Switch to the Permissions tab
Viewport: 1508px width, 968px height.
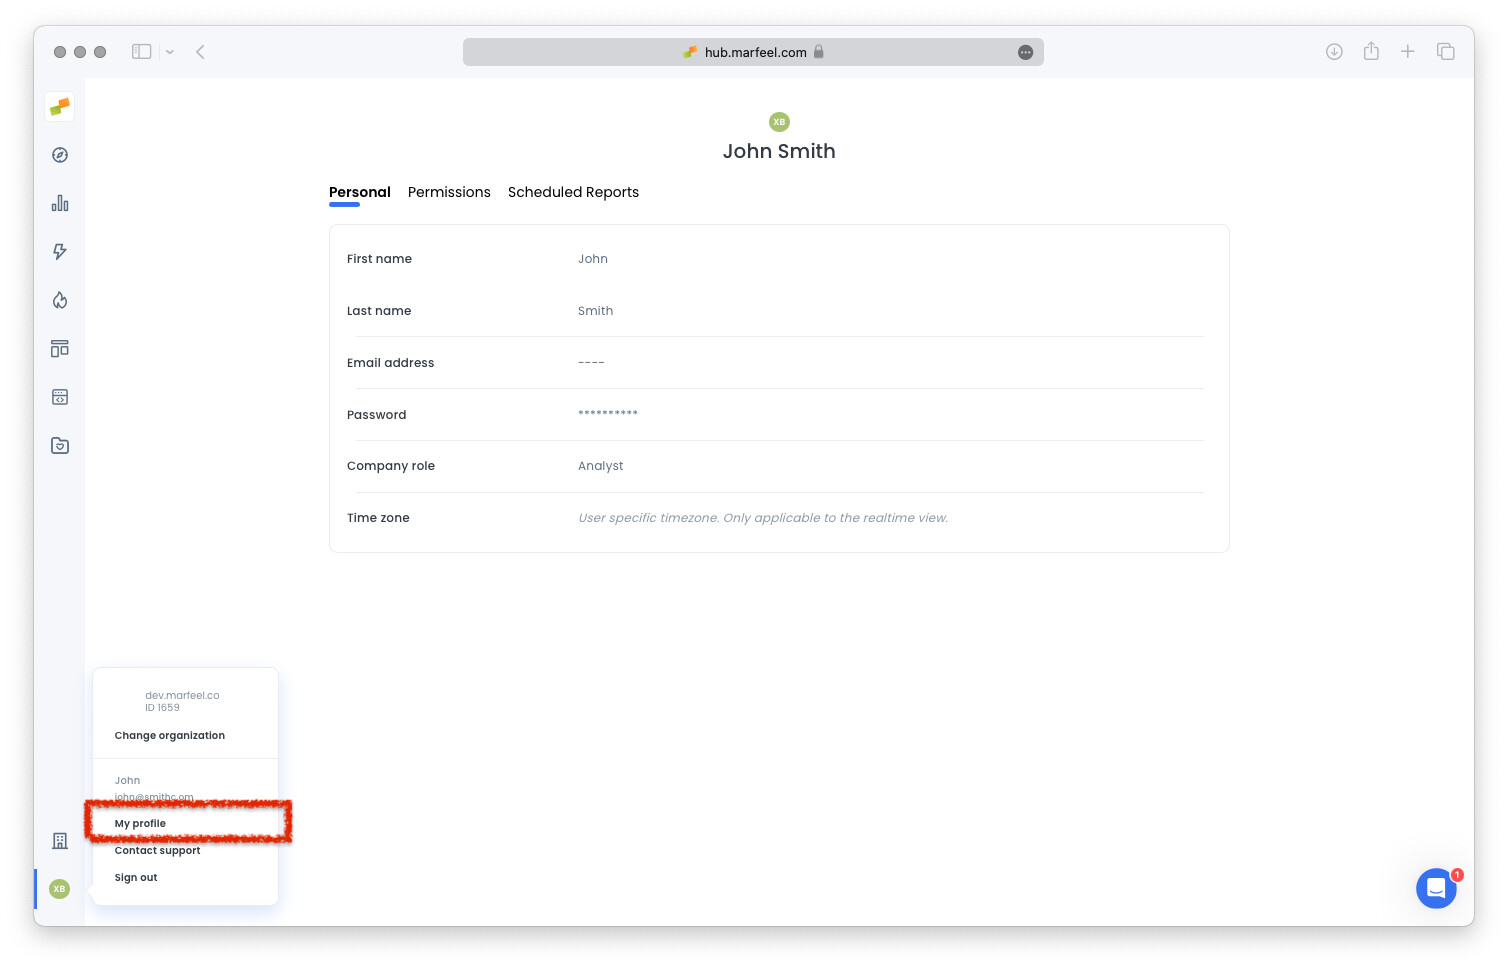pos(449,192)
